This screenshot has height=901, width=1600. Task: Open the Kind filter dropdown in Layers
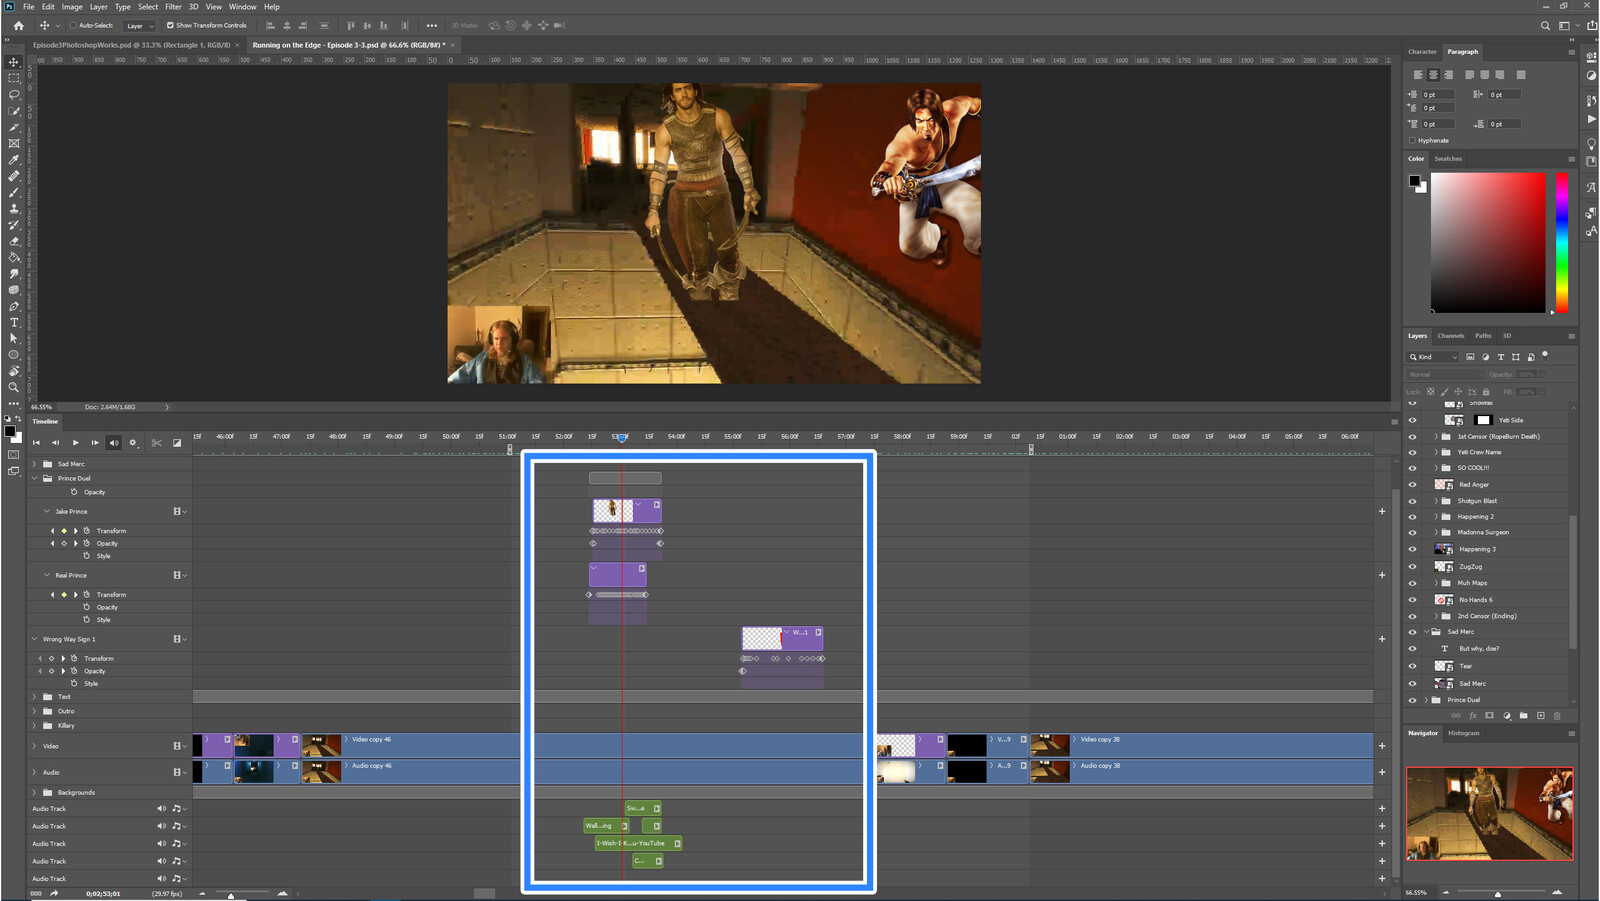1434,357
